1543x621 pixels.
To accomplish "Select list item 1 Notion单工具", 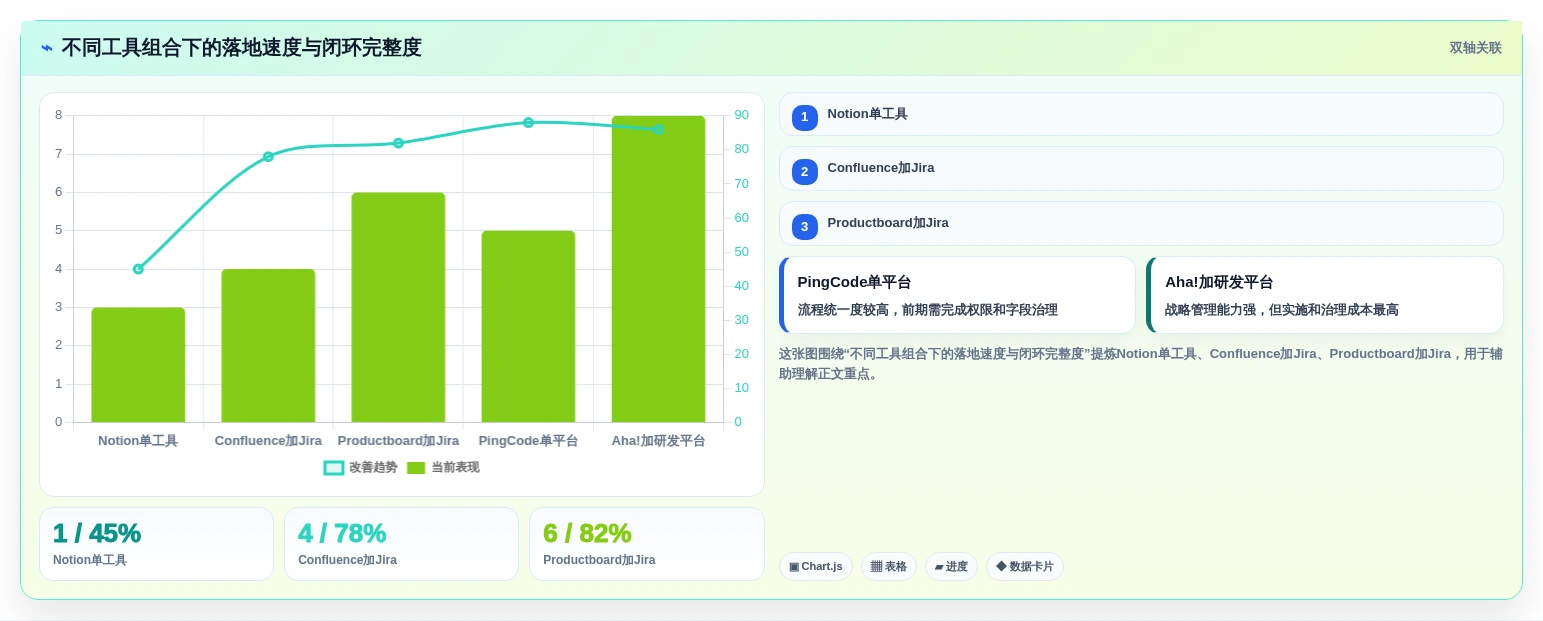I will [x=1141, y=114].
